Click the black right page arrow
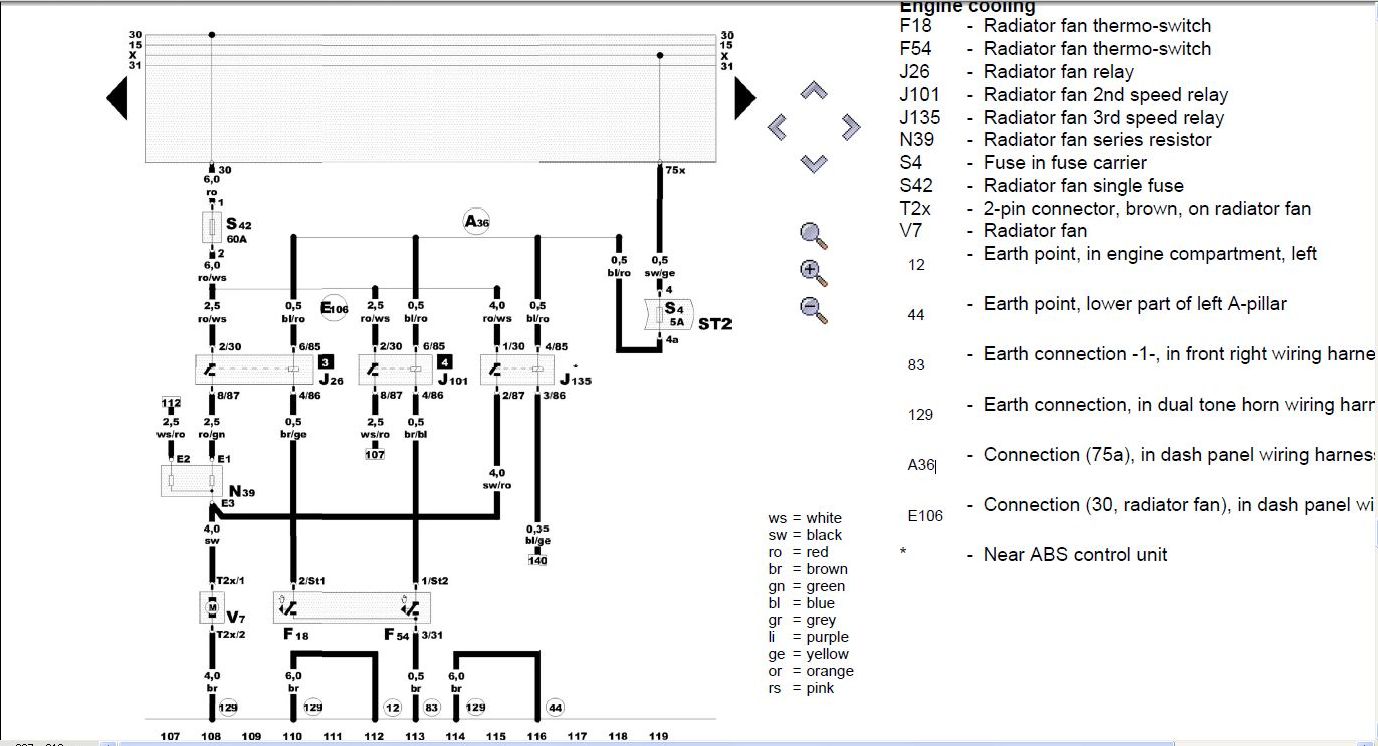This screenshot has width=1378, height=746. pyautogui.click(x=745, y=98)
